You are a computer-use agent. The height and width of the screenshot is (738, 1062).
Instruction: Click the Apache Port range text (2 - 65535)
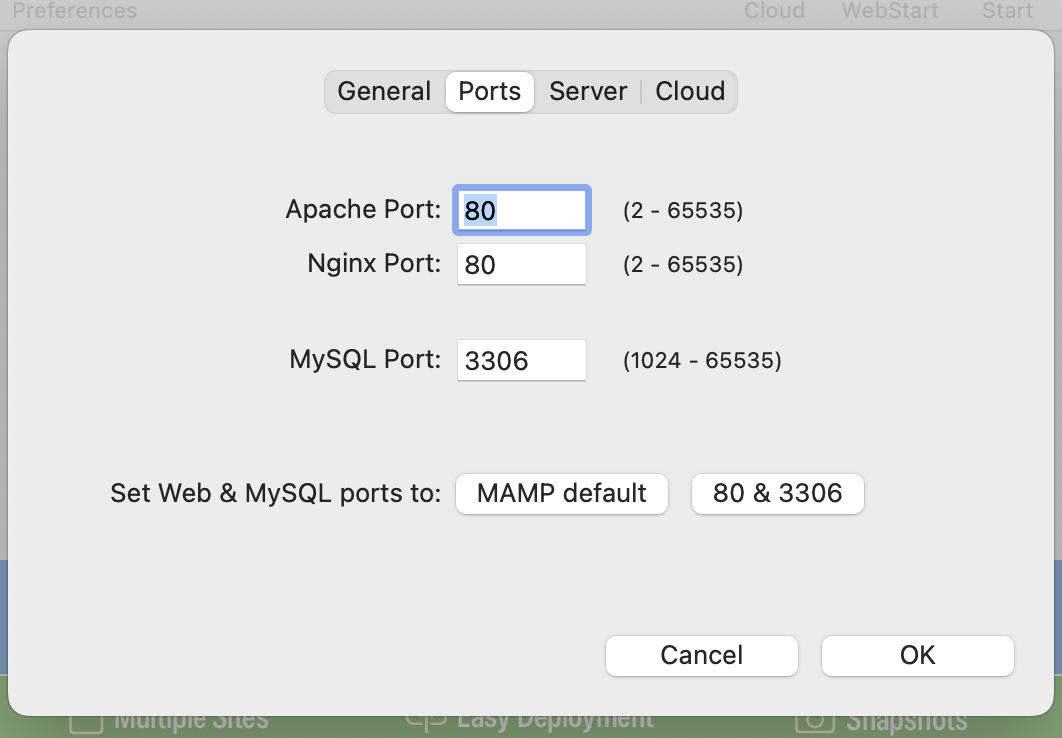(x=683, y=211)
